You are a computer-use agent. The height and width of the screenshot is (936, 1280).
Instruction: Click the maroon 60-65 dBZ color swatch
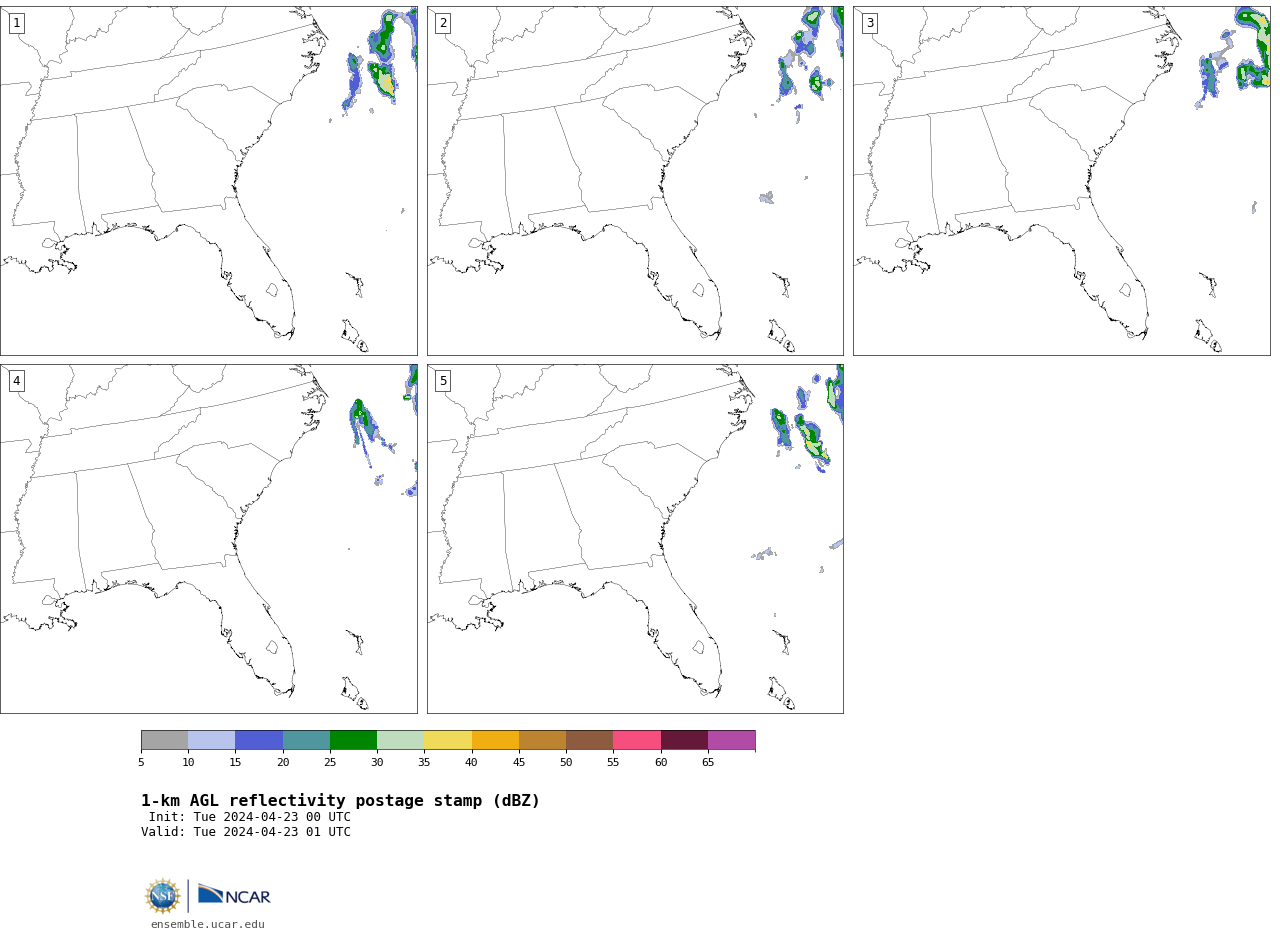pyautogui.click(x=684, y=740)
